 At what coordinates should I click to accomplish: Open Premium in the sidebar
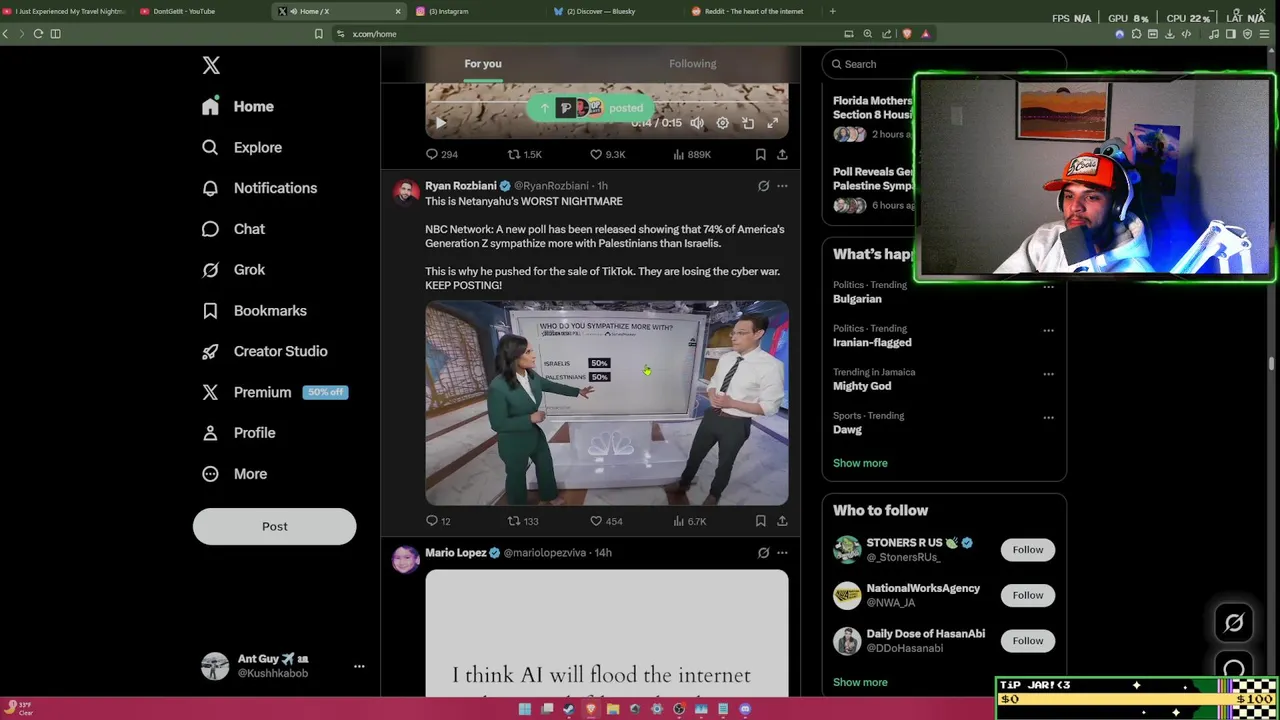click(273, 392)
